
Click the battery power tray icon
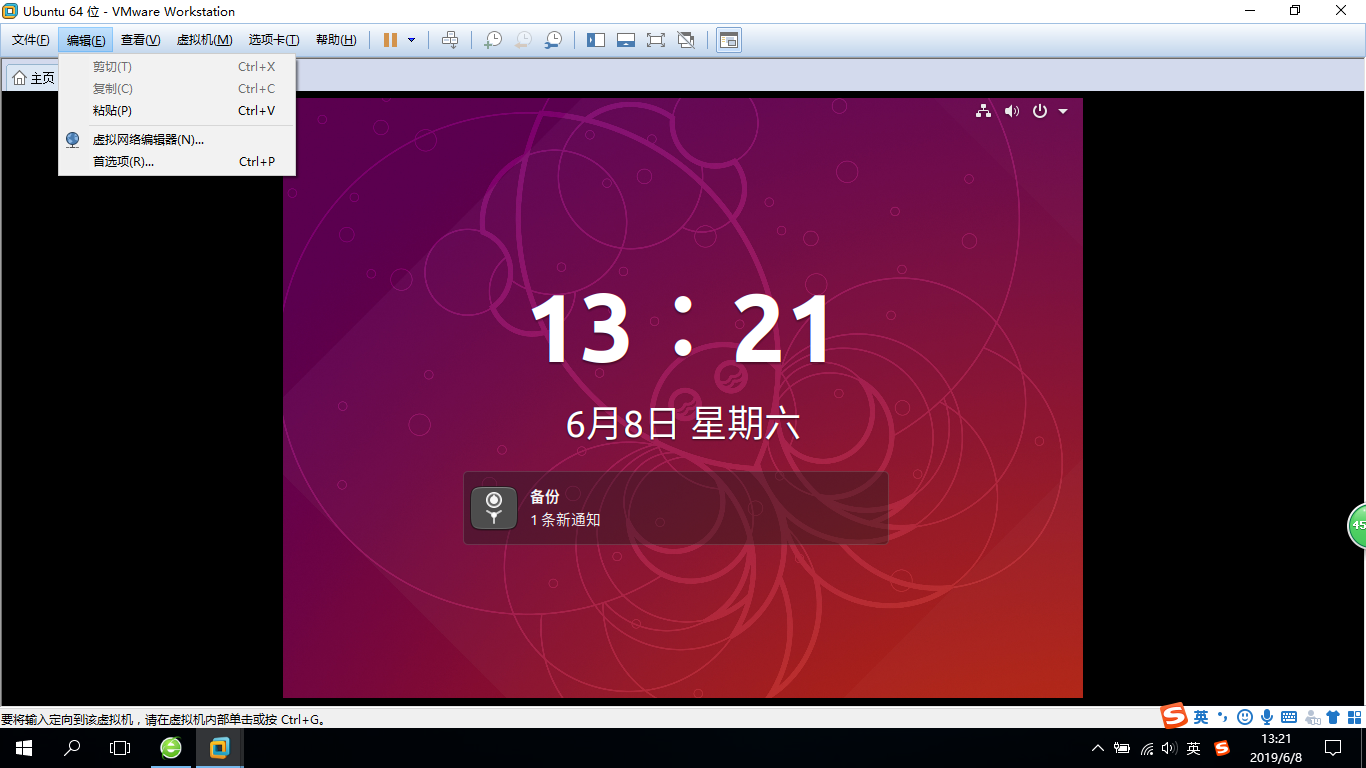(x=1122, y=748)
